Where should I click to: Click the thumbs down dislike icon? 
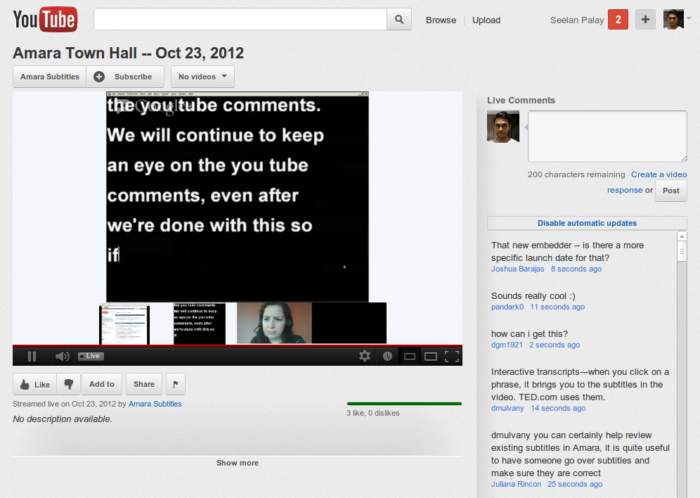[x=69, y=384]
